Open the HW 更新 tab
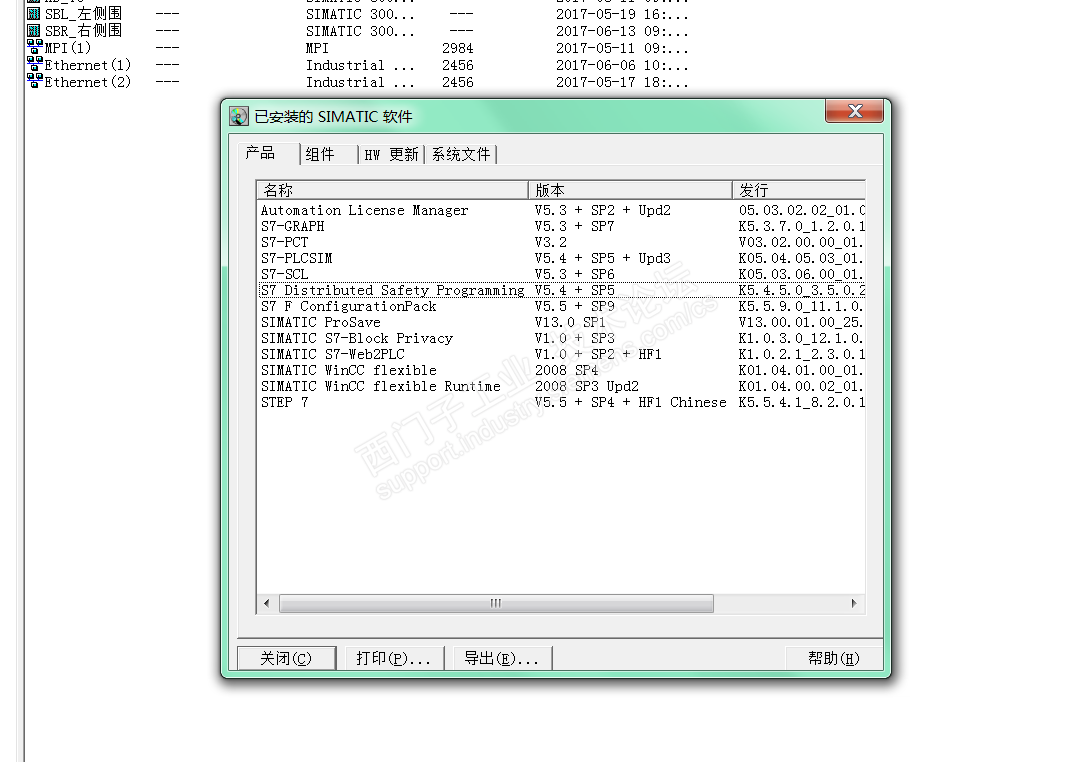This screenshot has height=762, width=1072. (391, 154)
